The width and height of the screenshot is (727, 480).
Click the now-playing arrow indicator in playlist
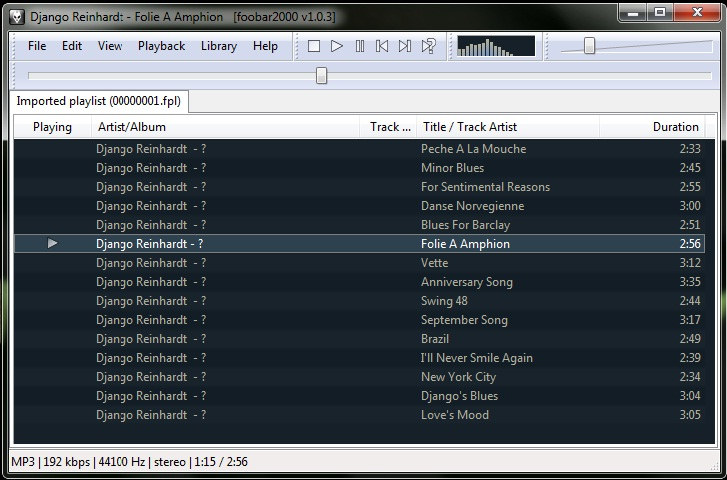click(x=52, y=243)
